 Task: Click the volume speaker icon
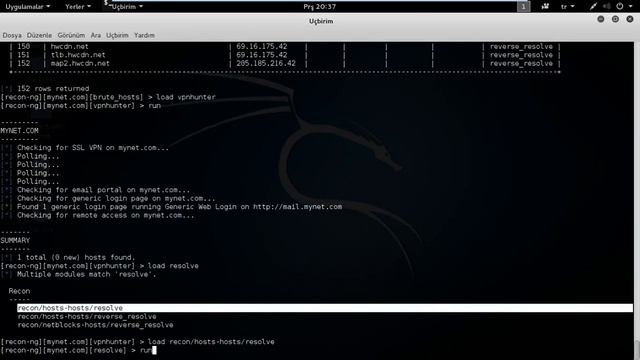(607, 7)
